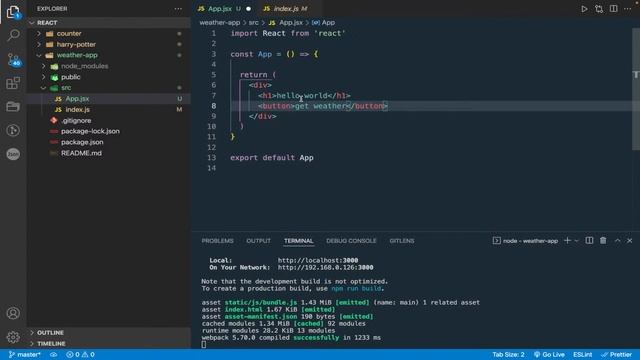Open the Explorer view icon
The width and height of the screenshot is (640, 360).
pos(13,12)
